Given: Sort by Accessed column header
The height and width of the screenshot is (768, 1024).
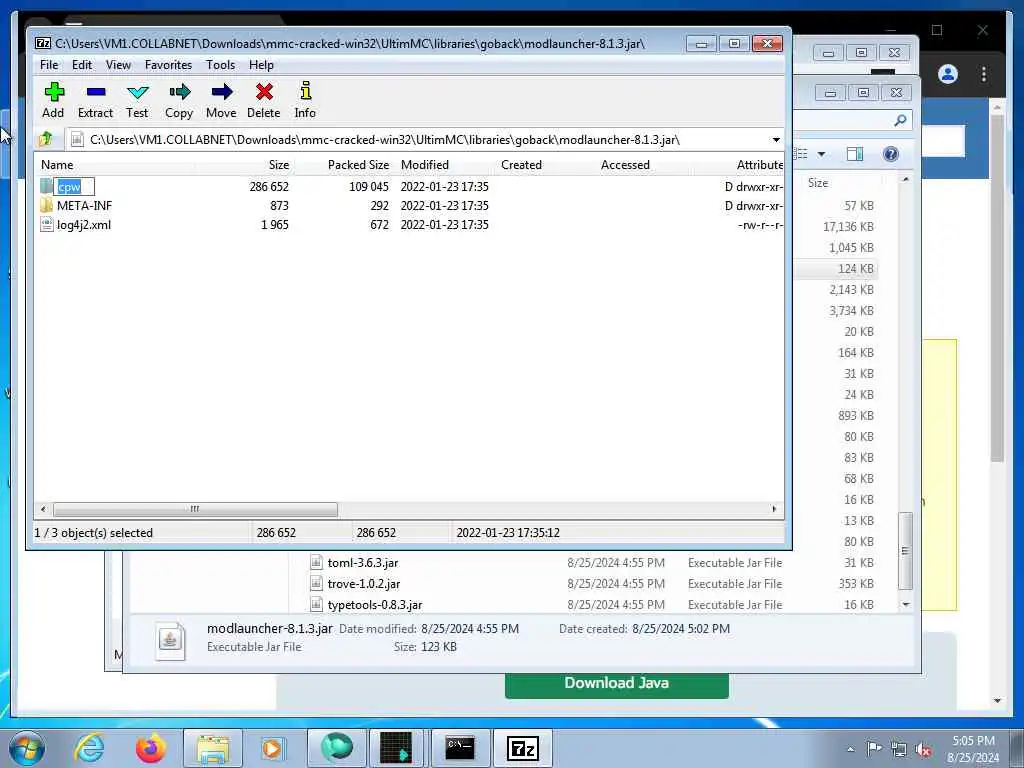Looking at the screenshot, I should click(x=645, y=165).
